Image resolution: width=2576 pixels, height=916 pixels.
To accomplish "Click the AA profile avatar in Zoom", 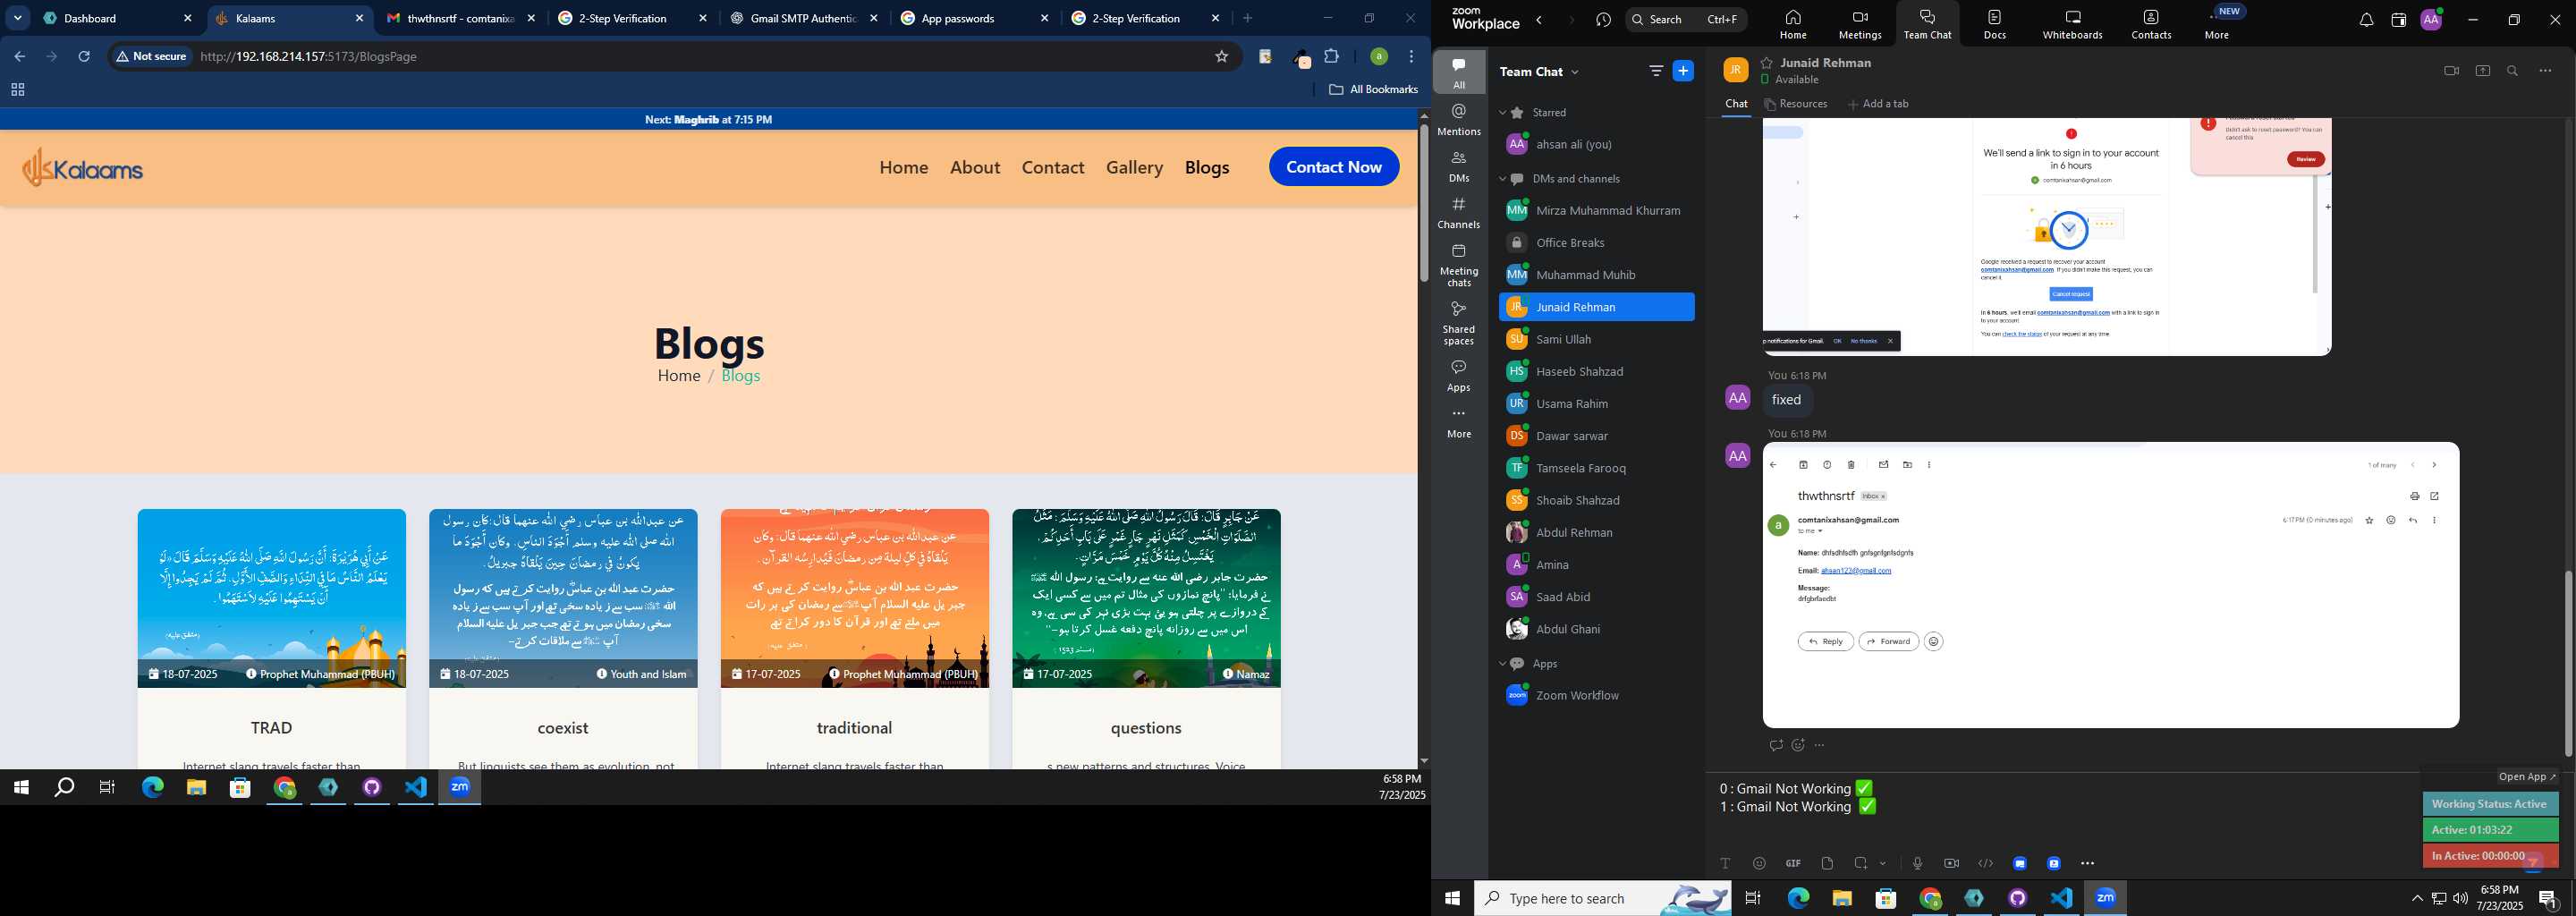I will (x=2431, y=20).
